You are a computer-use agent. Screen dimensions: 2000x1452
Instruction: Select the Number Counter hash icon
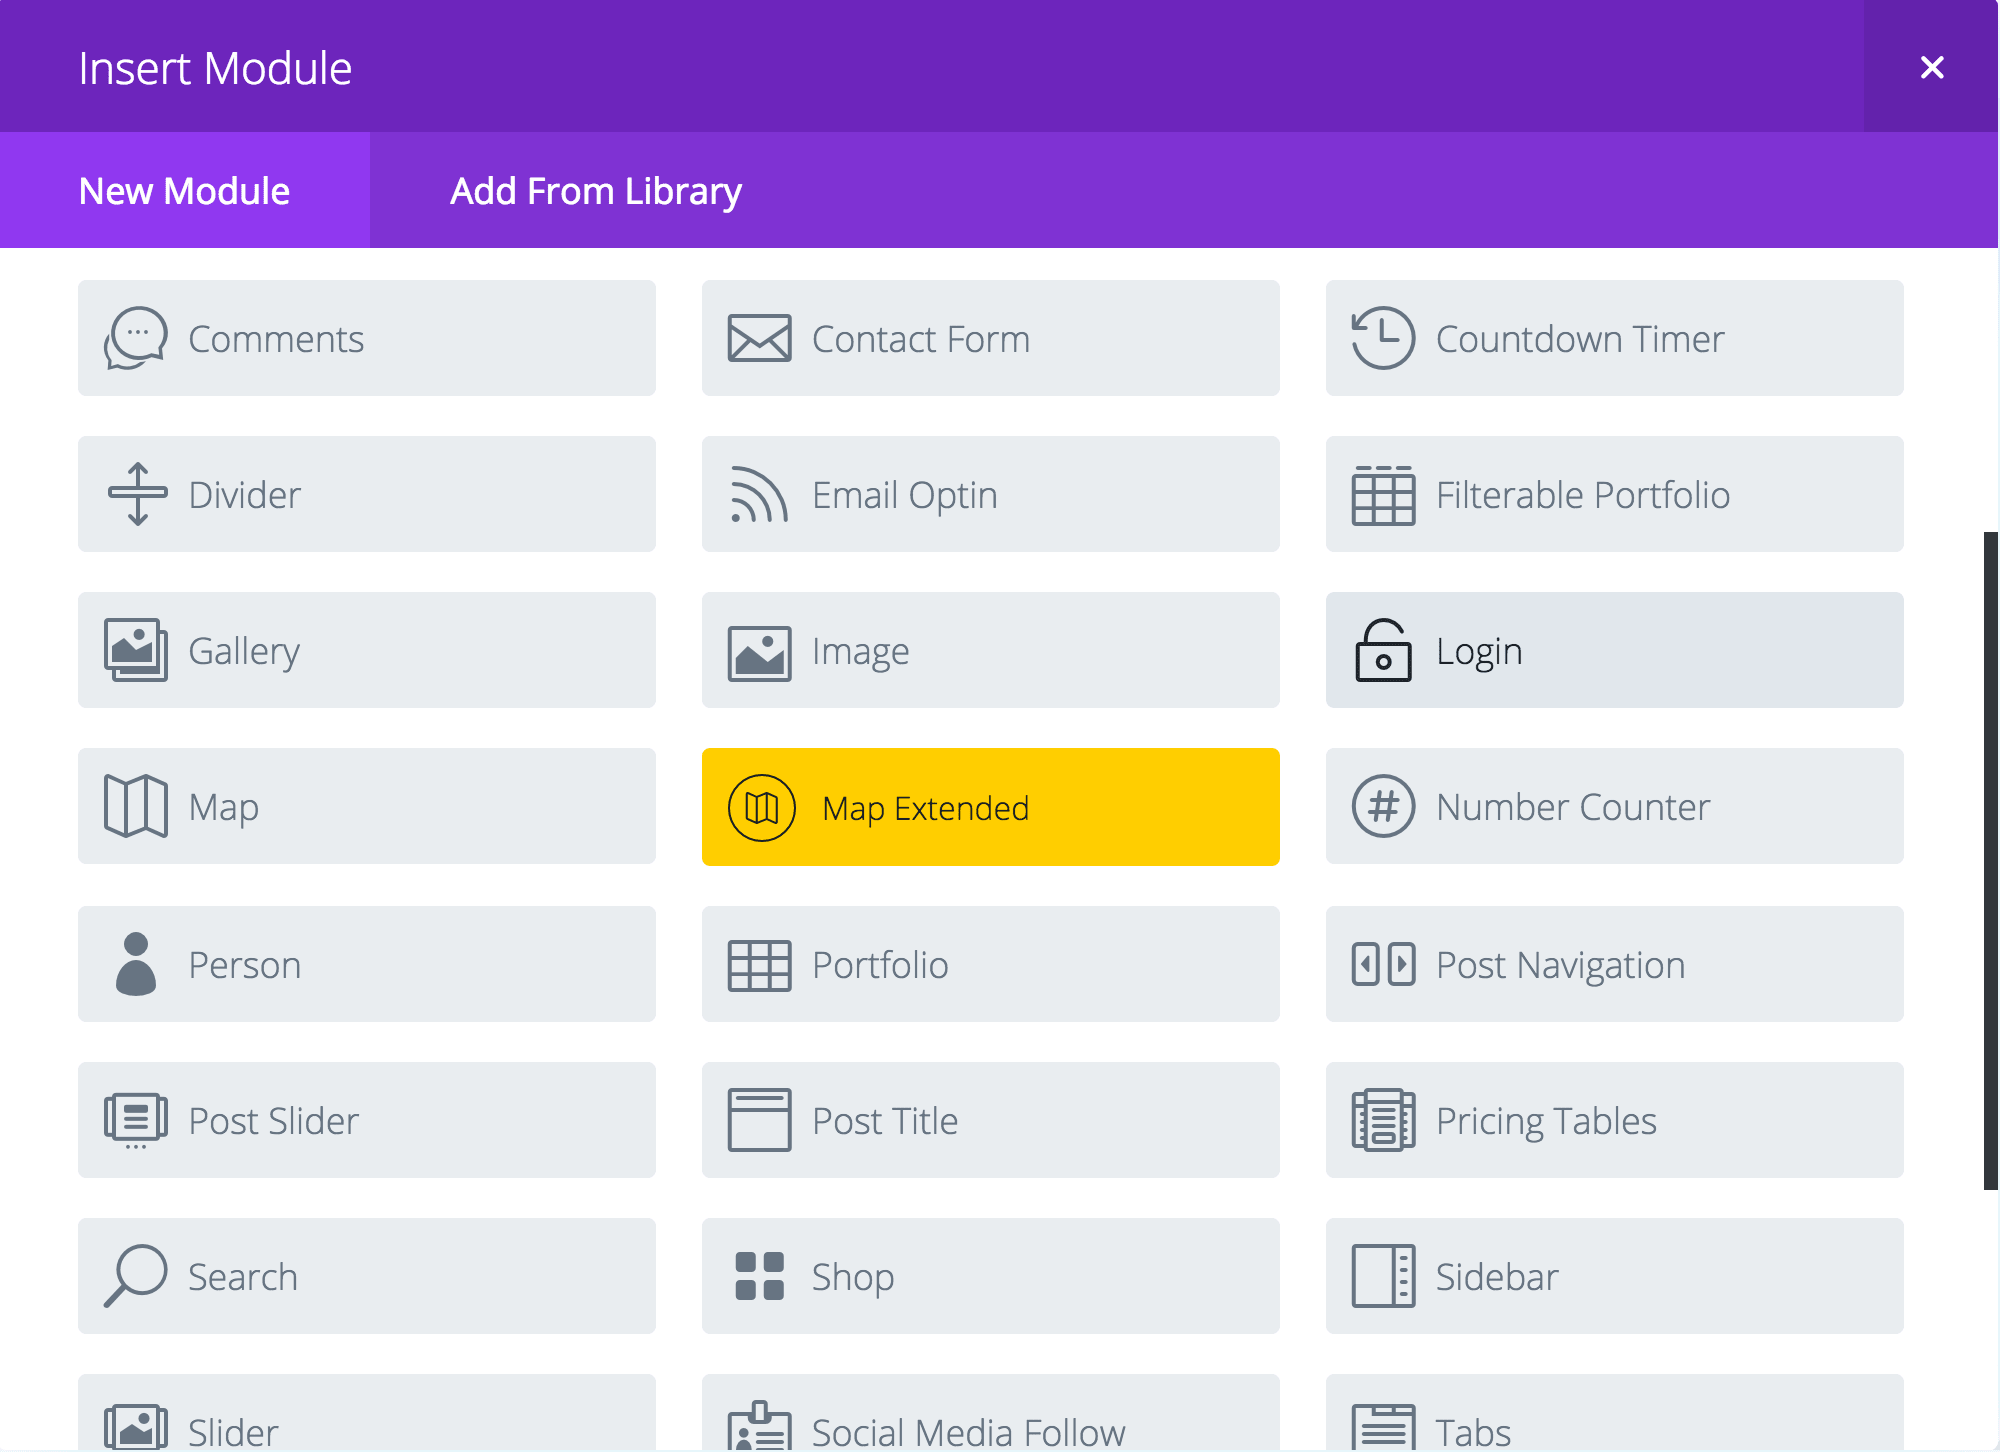coord(1383,806)
